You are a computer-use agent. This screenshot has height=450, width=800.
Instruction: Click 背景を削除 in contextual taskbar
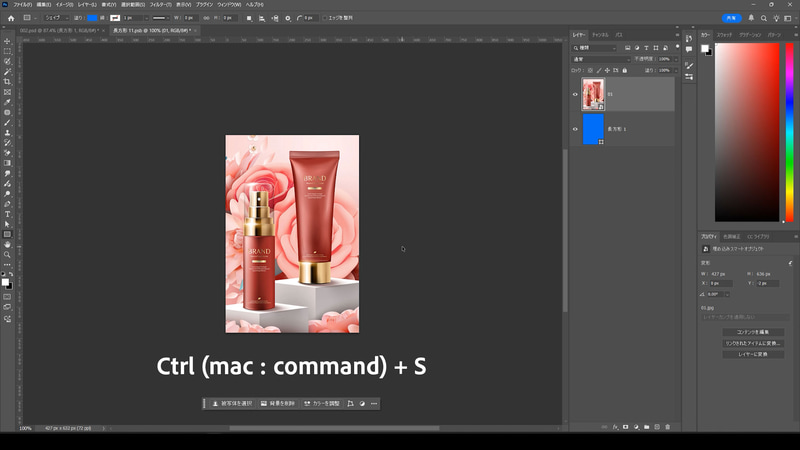click(278, 404)
